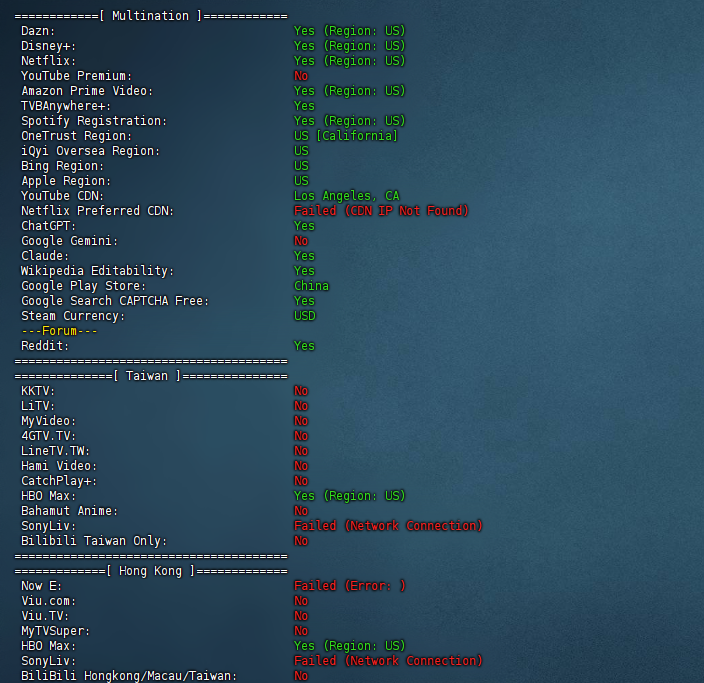
Task: Click the Multination section header
Action: click(x=151, y=16)
